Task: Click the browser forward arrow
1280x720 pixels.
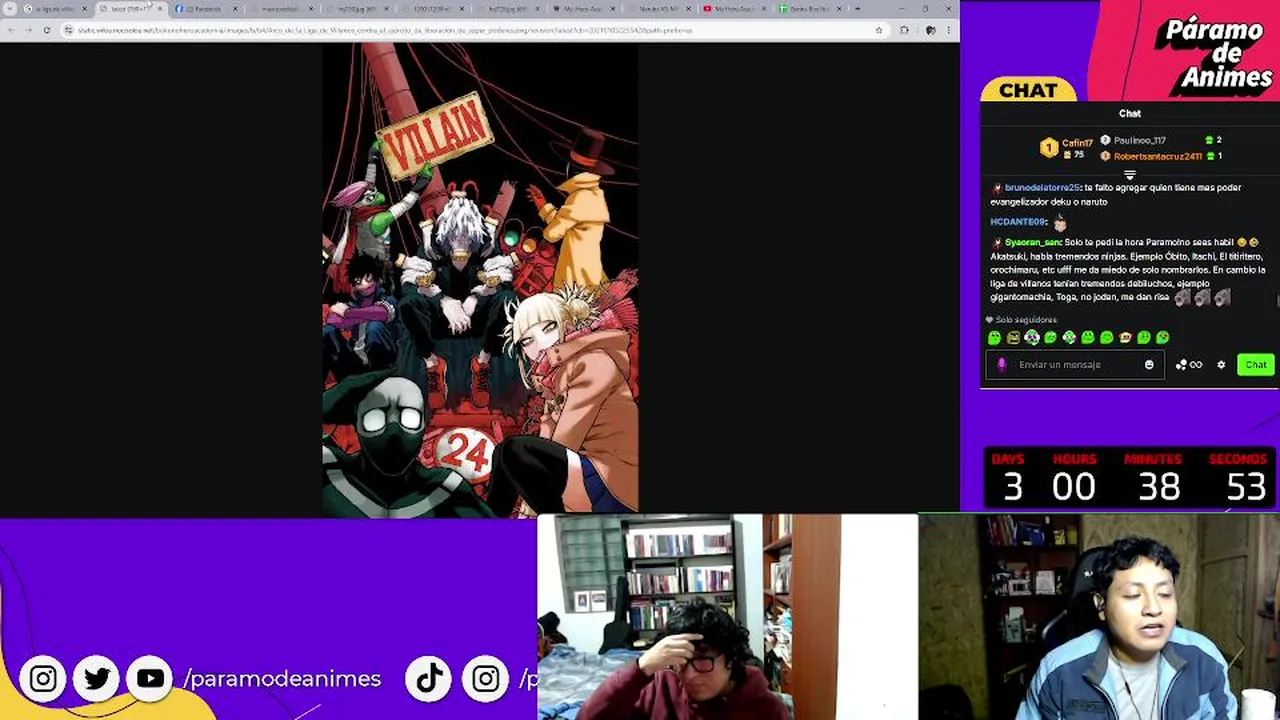Action: coord(27,30)
